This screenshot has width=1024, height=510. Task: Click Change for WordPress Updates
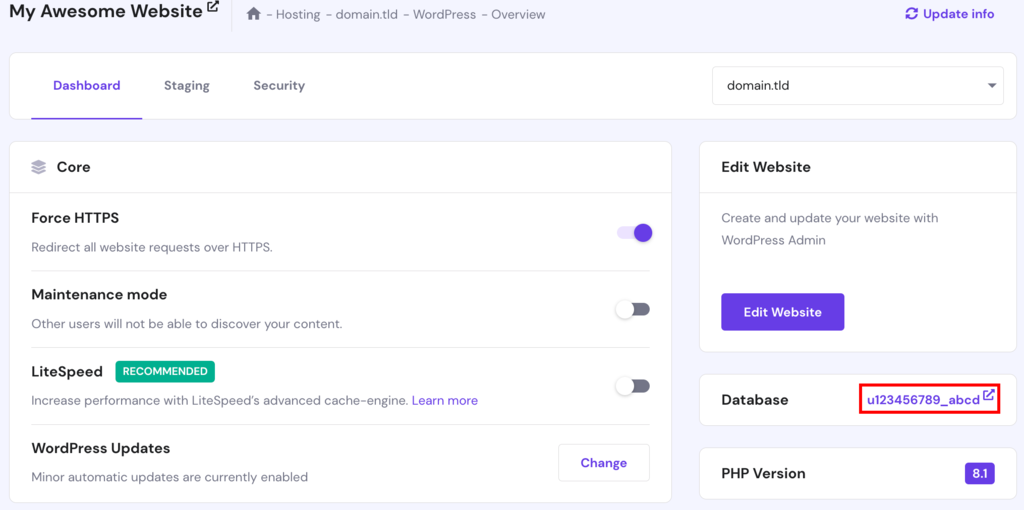coord(604,463)
